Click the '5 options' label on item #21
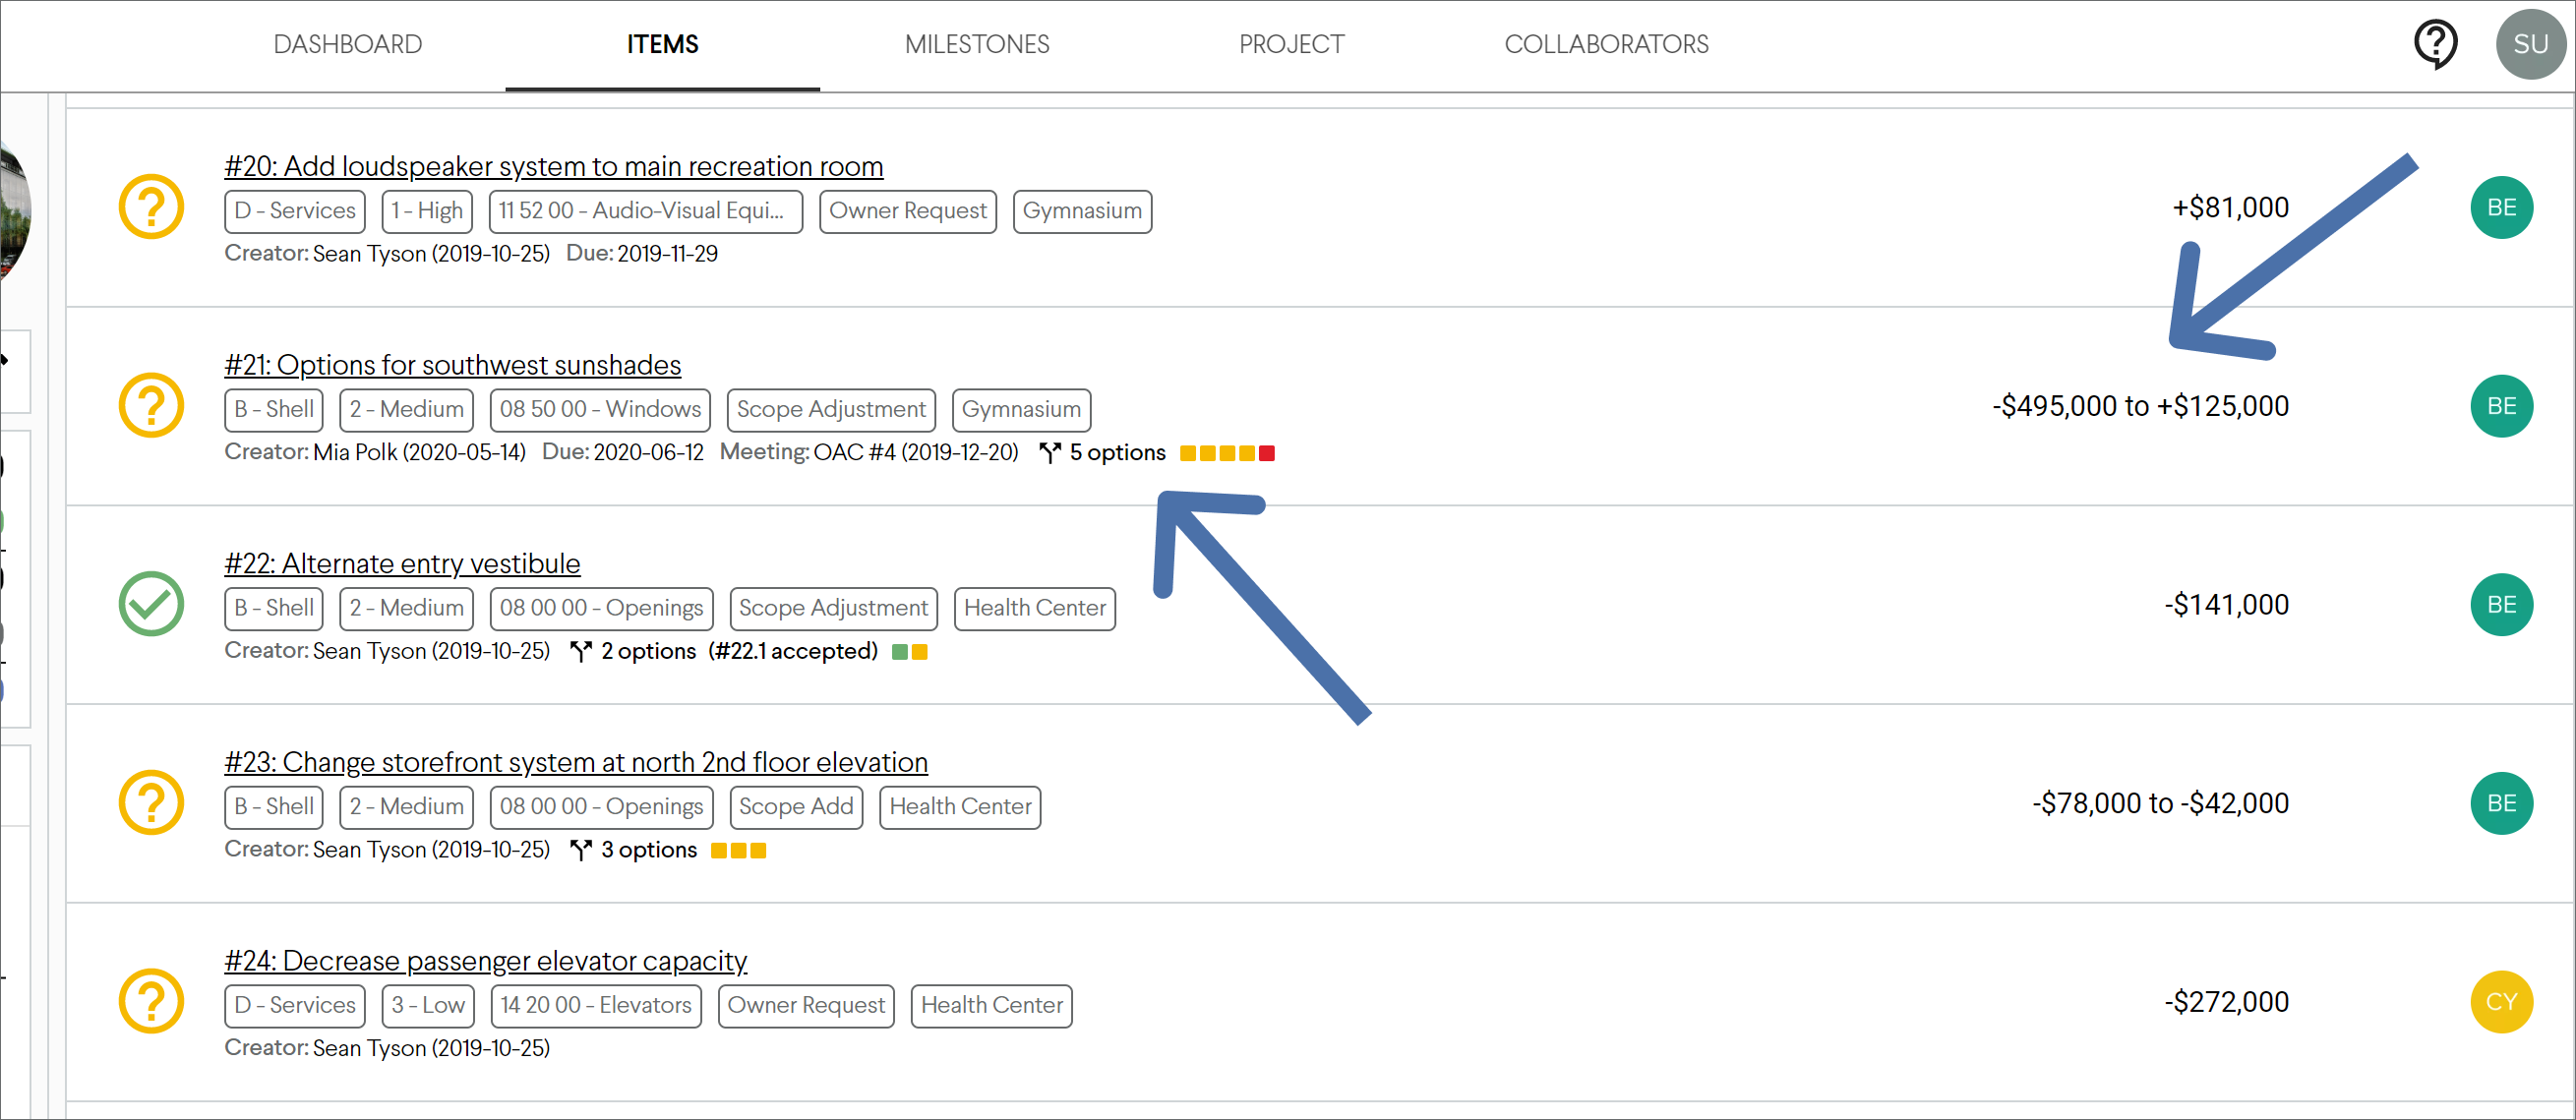Viewport: 2576px width, 1120px height. (1118, 453)
